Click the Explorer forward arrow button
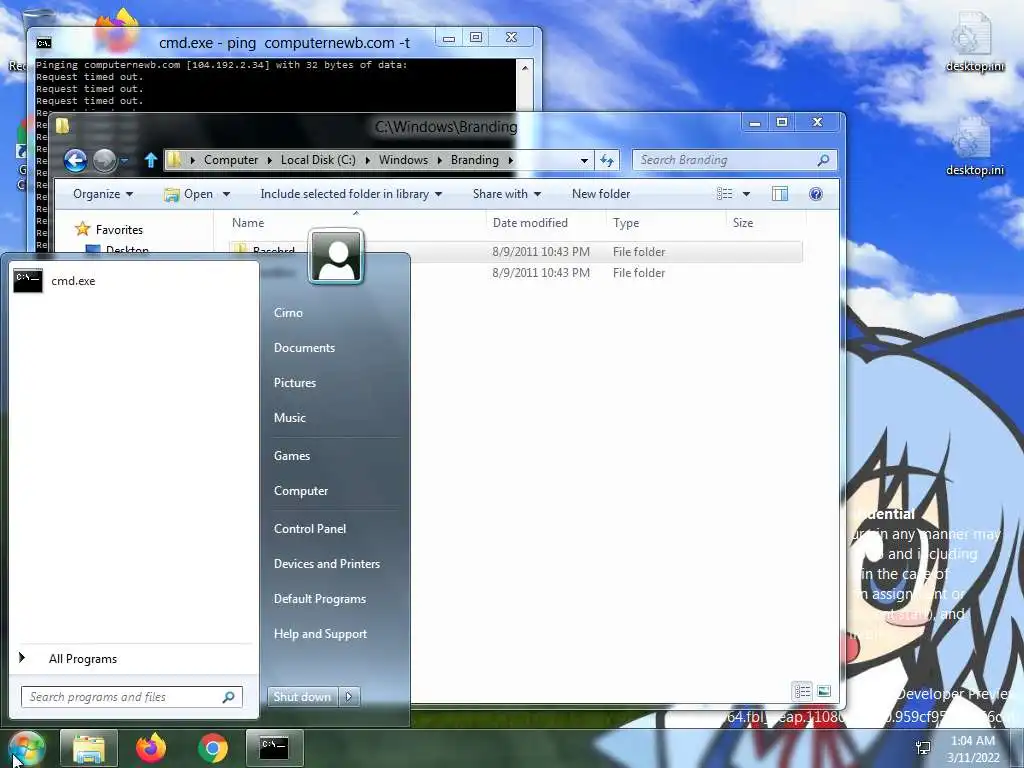The width and height of the screenshot is (1024, 768). 104,160
